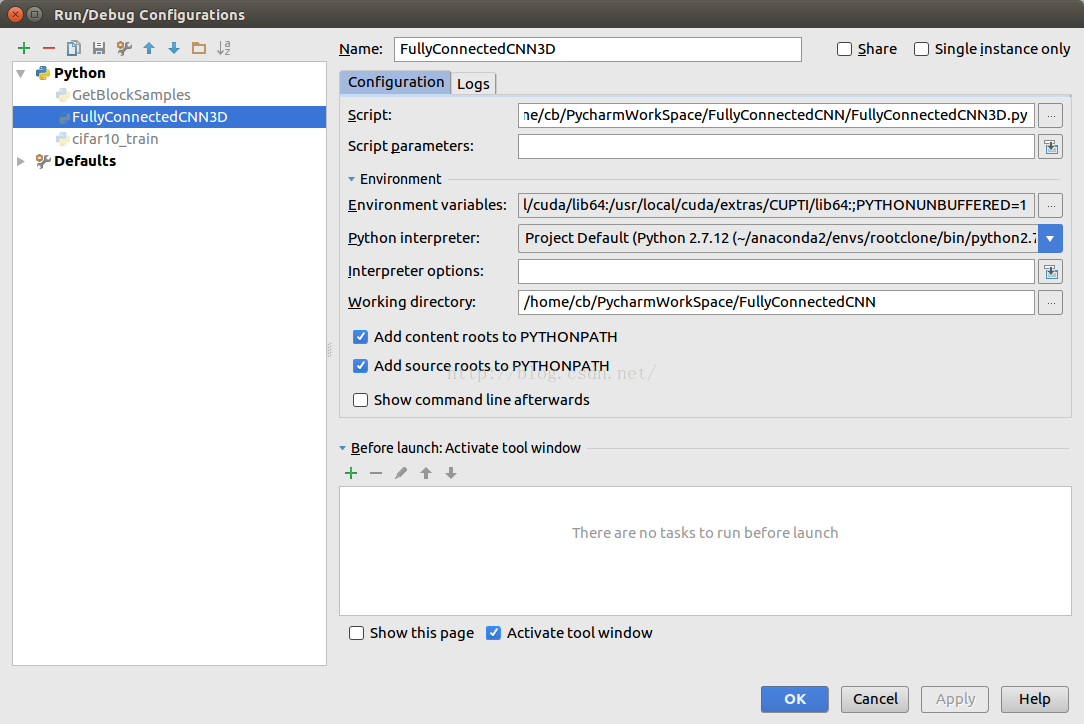Click the Environment variables field
Image resolution: width=1084 pixels, height=724 pixels.
pos(776,205)
